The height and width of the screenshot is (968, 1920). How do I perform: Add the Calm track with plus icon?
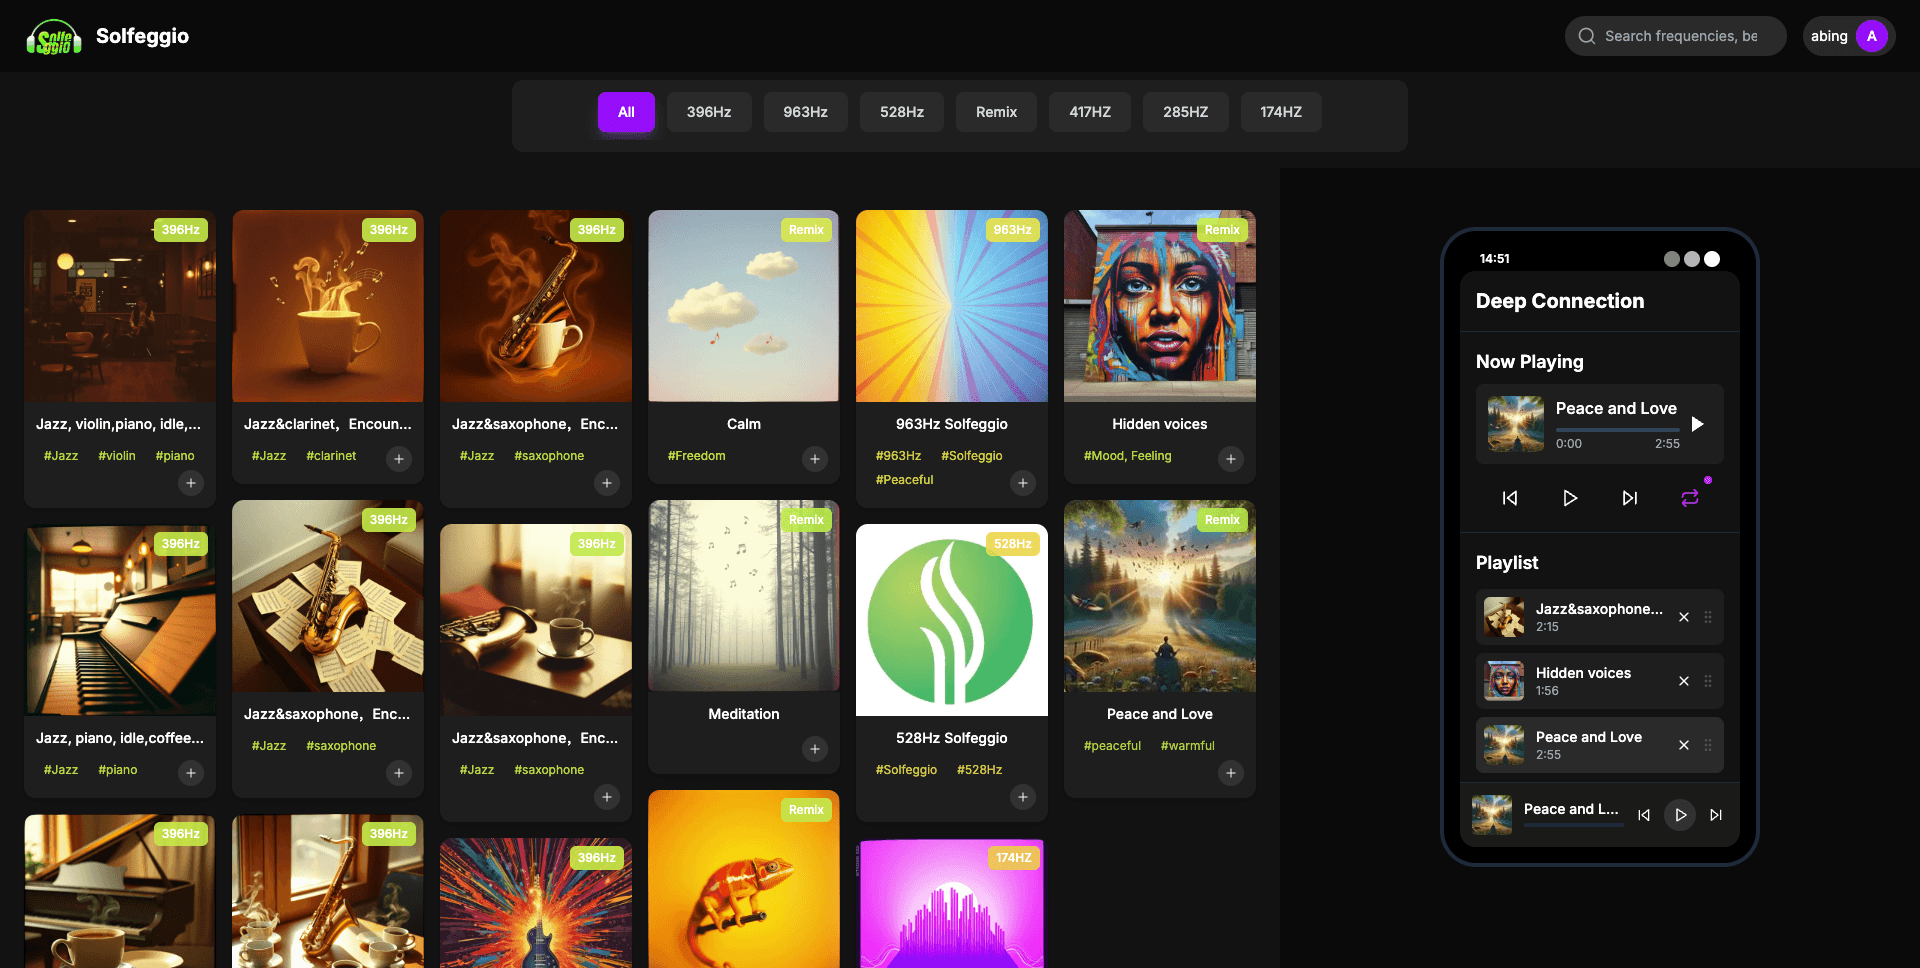click(x=815, y=459)
